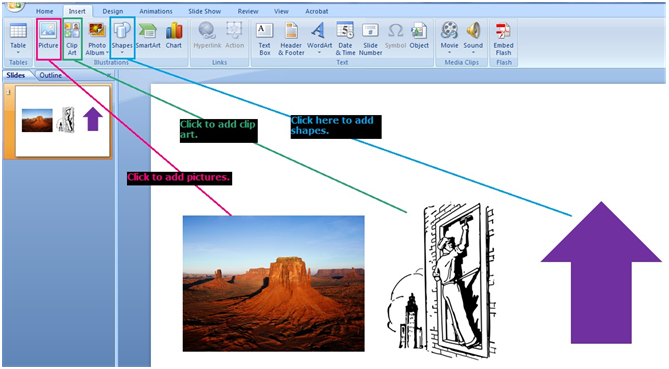Viewport: 669px width, 369px height.
Task: Switch to the Outline pane tab
Action: [x=50, y=75]
